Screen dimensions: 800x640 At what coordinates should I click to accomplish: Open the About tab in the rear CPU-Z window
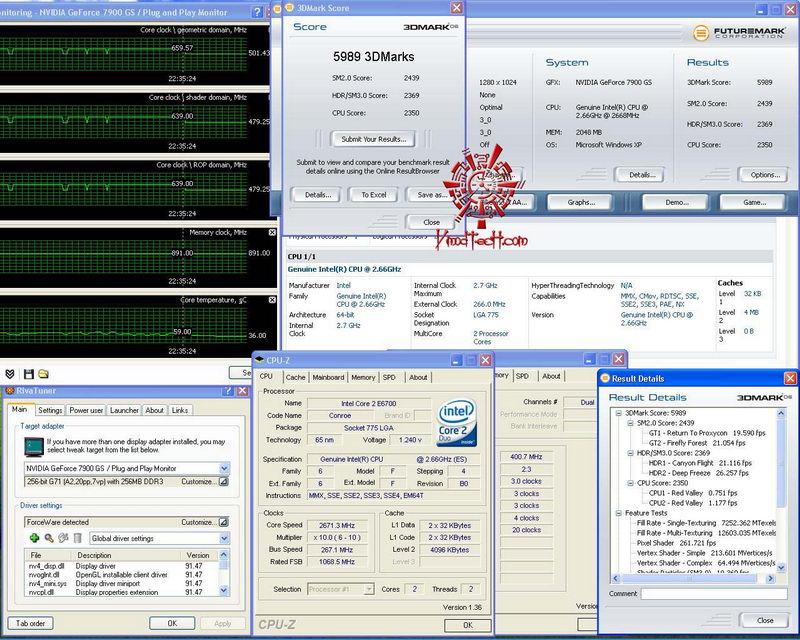pyautogui.click(x=551, y=376)
